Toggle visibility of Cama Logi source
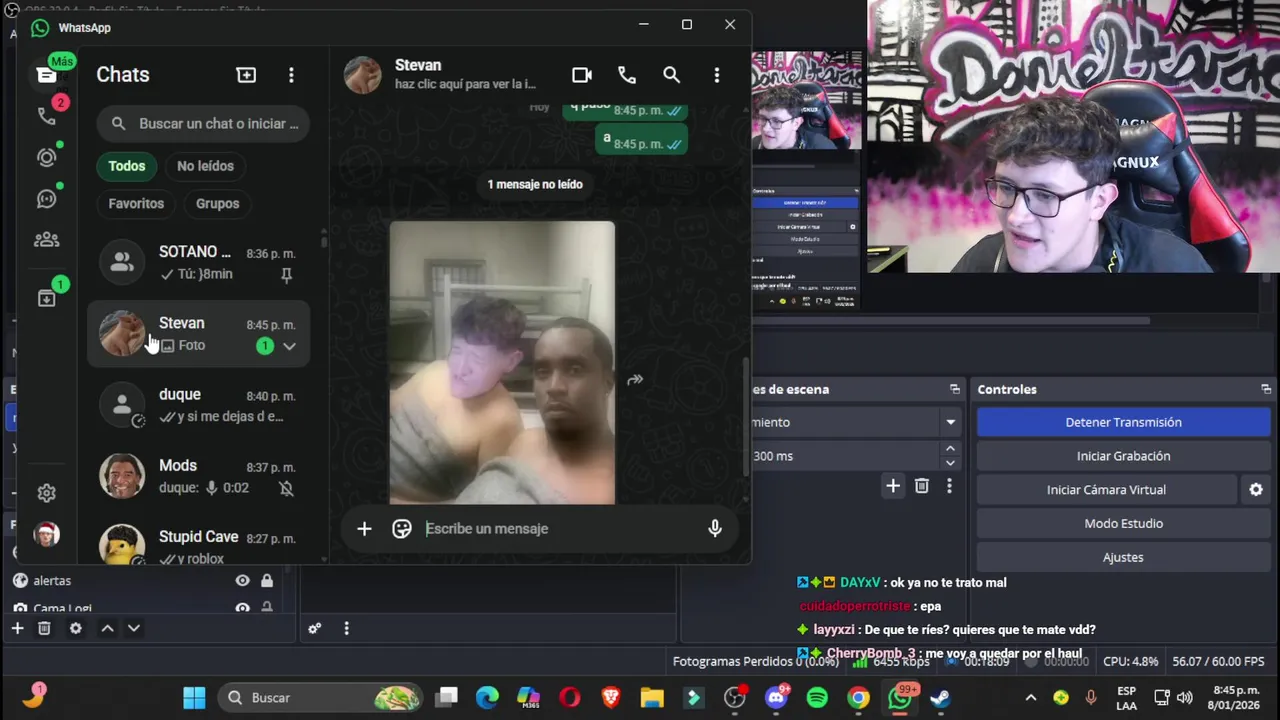The width and height of the screenshot is (1280, 720). click(x=242, y=607)
